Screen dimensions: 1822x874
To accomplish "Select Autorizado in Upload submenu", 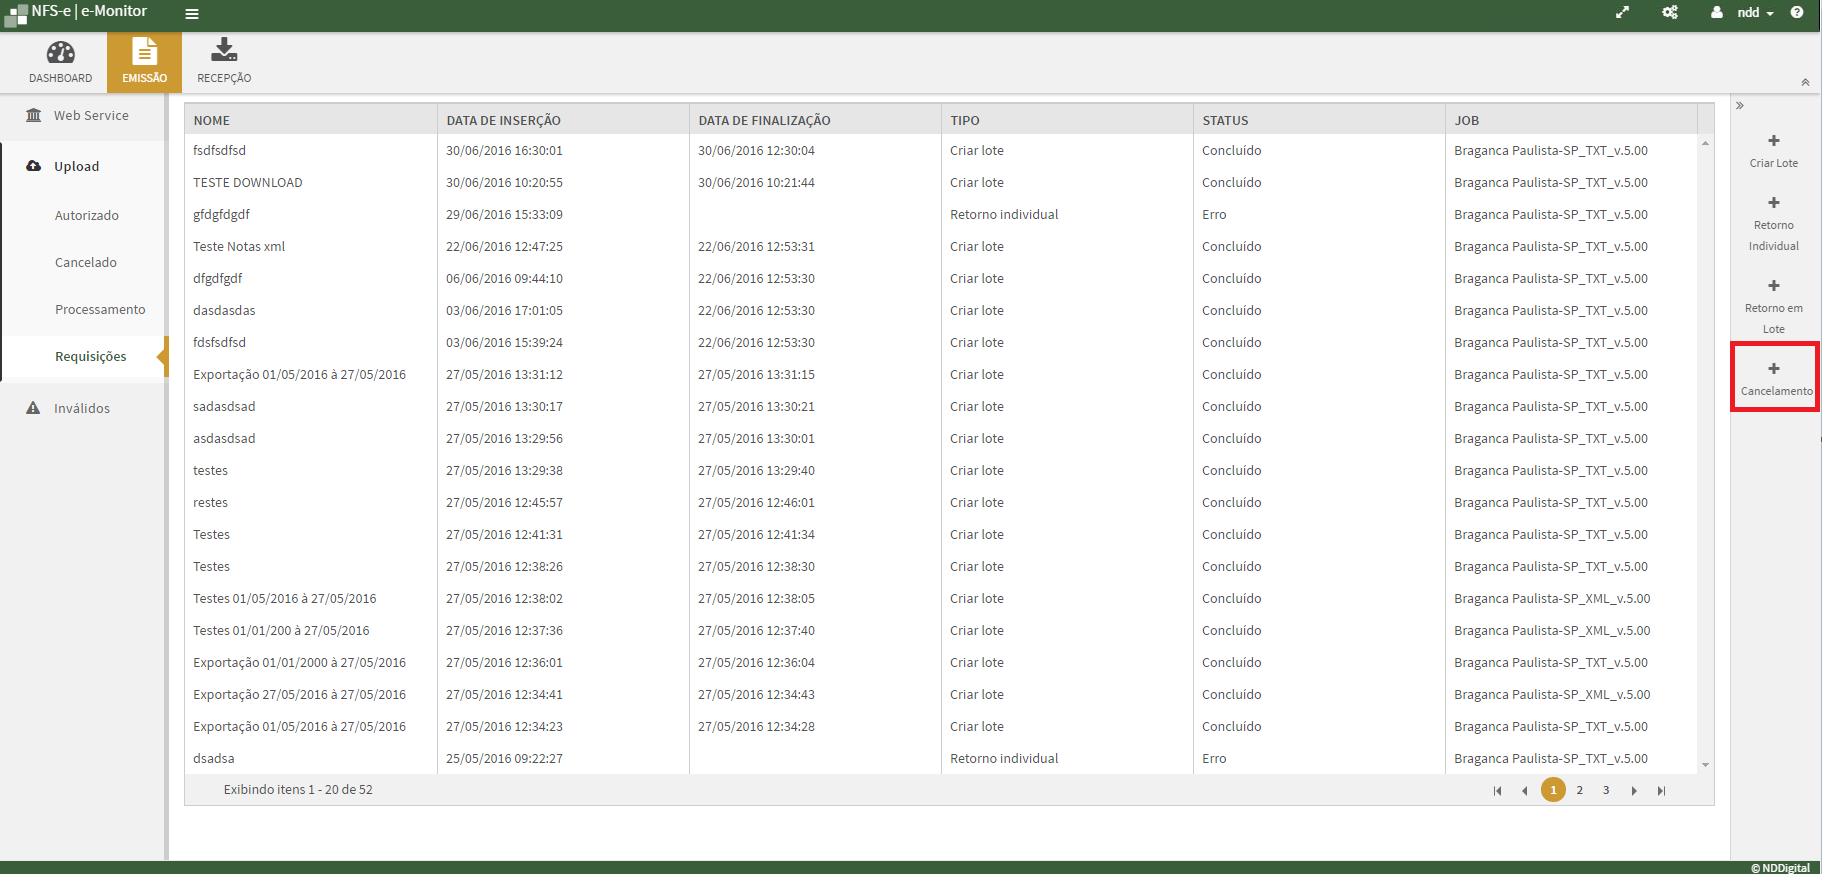I will click(x=87, y=216).
